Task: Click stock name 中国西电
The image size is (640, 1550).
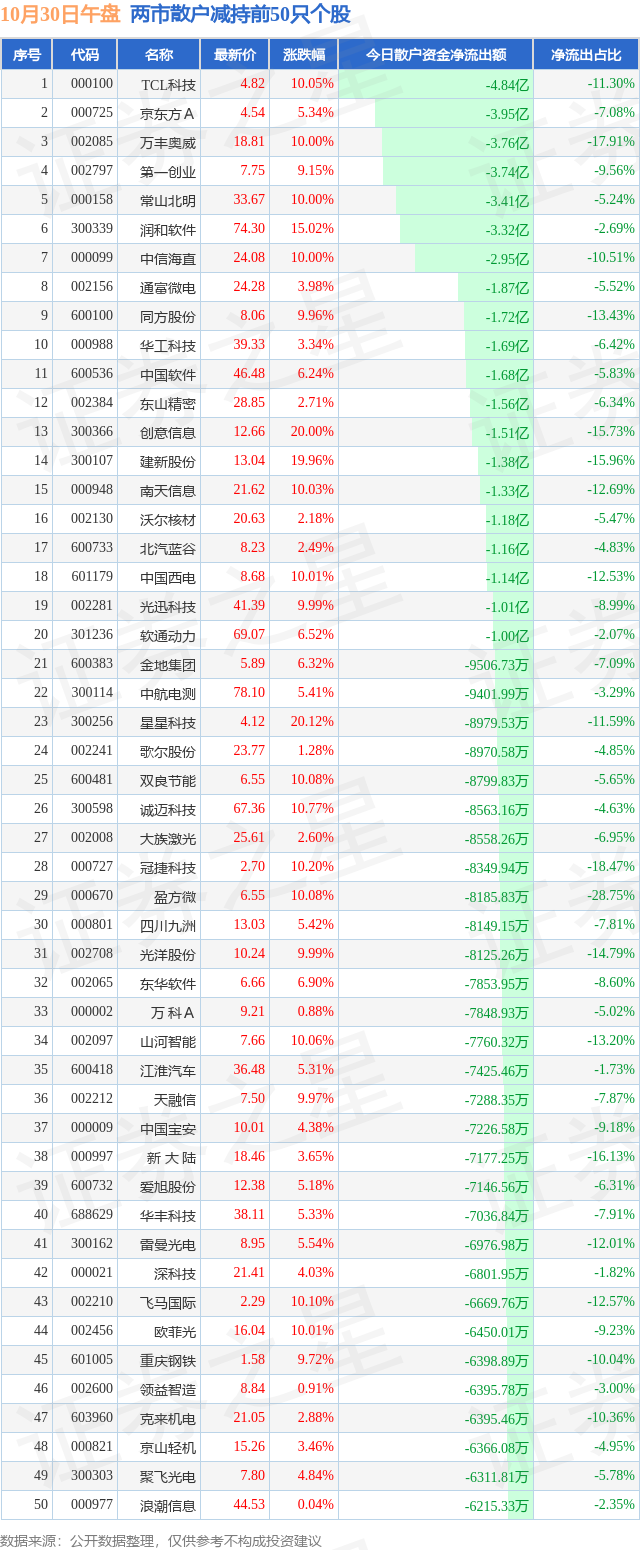Action: 168,577
